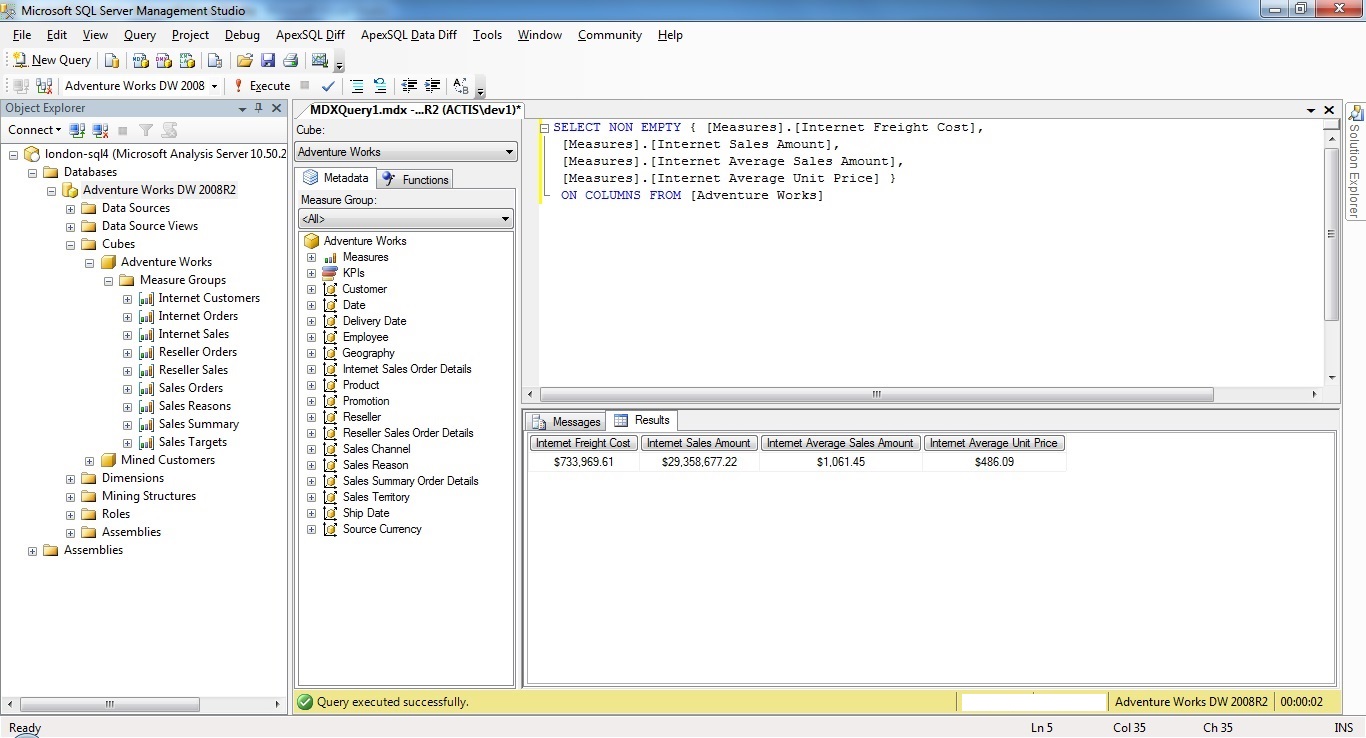Switch to the Metadata tab
The height and width of the screenshot is (738, 1366).
[336, 178]
